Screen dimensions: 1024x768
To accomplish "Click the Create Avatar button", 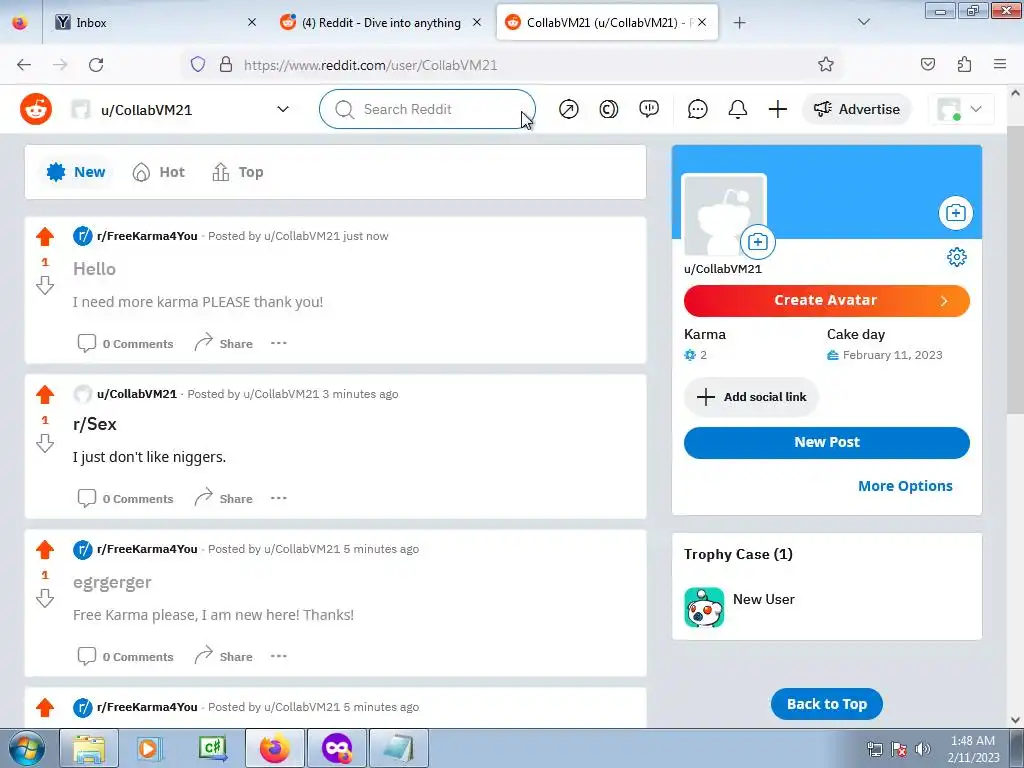I will tap(827, 300).
